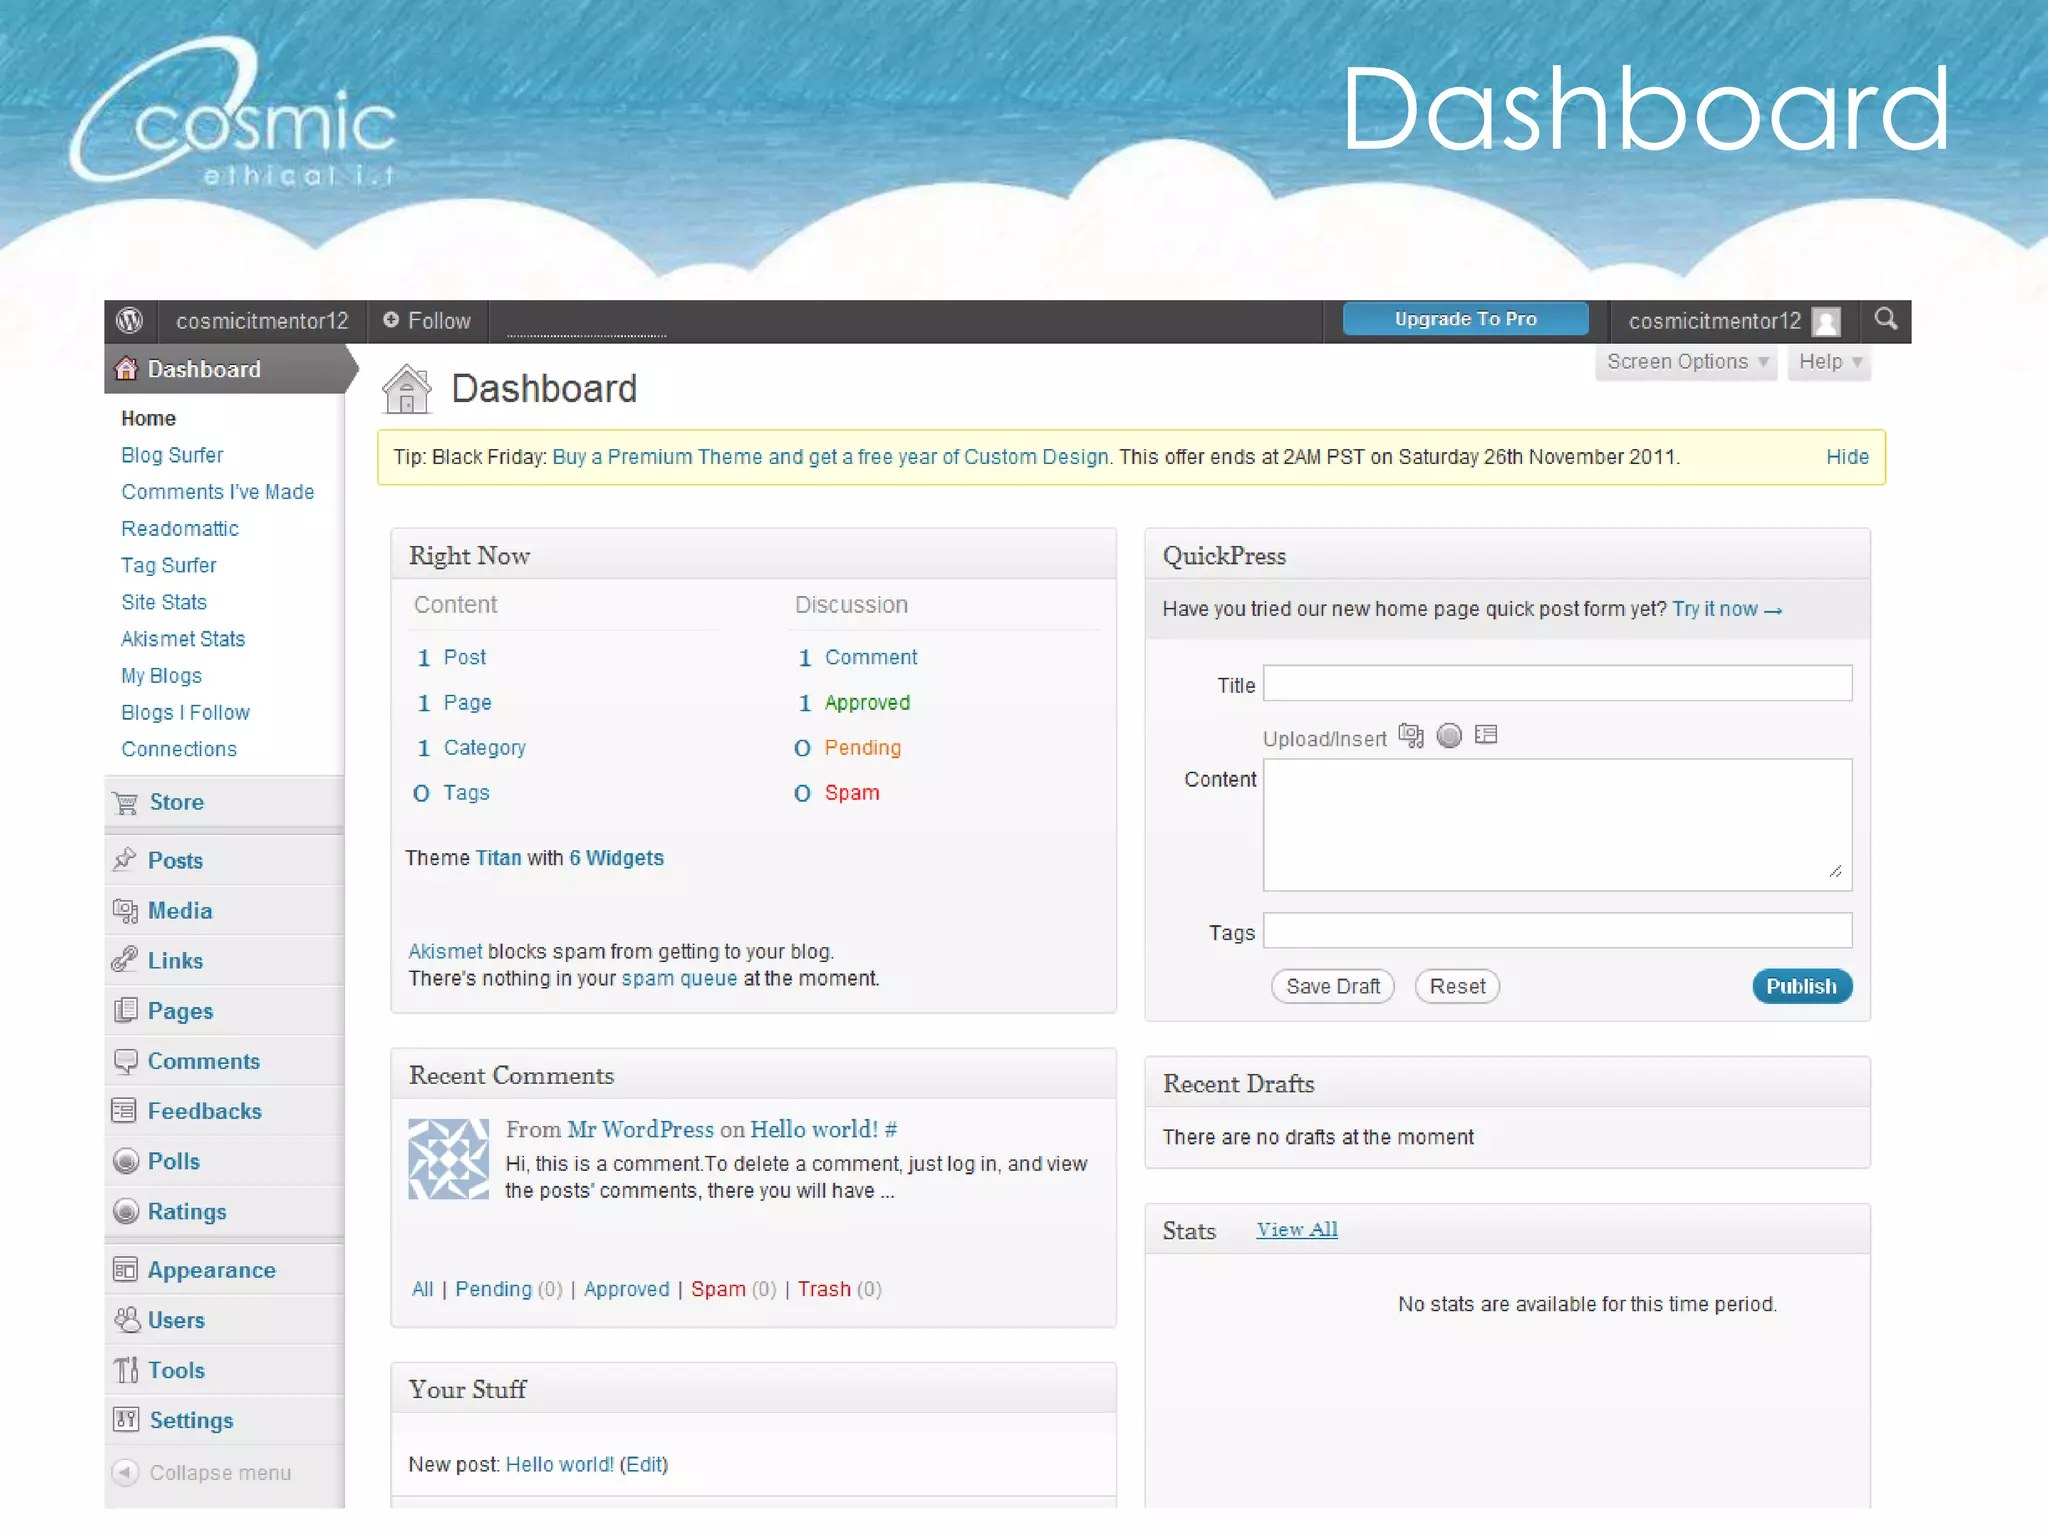Click the Tags link in Right Now

(466, 793)
